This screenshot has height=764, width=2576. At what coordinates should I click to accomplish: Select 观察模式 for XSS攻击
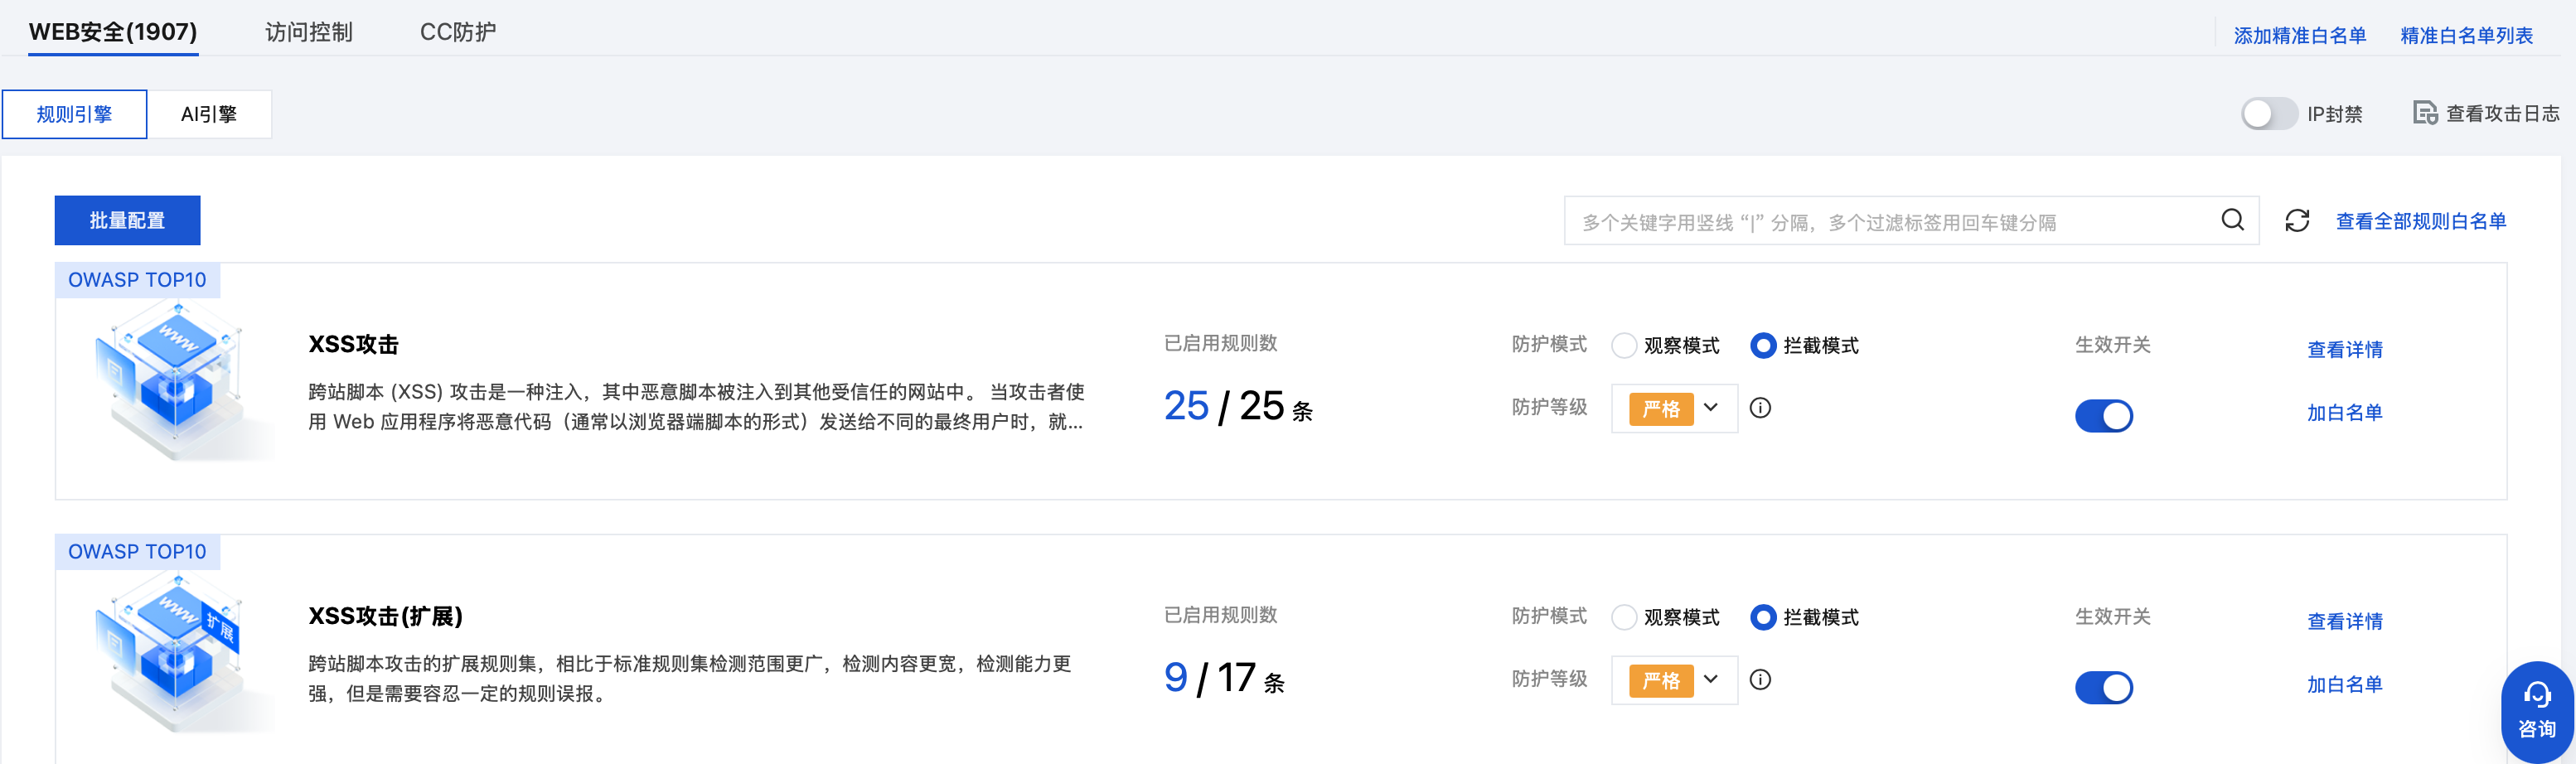pyautogui.click(x=1625, y=346)
